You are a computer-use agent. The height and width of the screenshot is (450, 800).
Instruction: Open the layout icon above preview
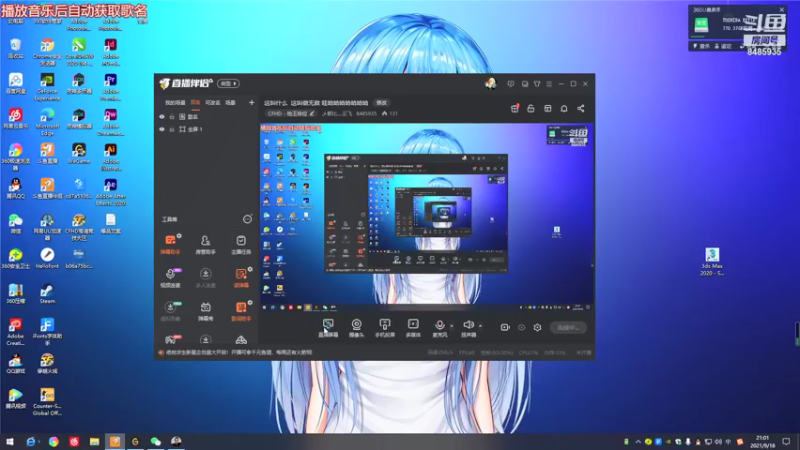(x=547, y=109)
